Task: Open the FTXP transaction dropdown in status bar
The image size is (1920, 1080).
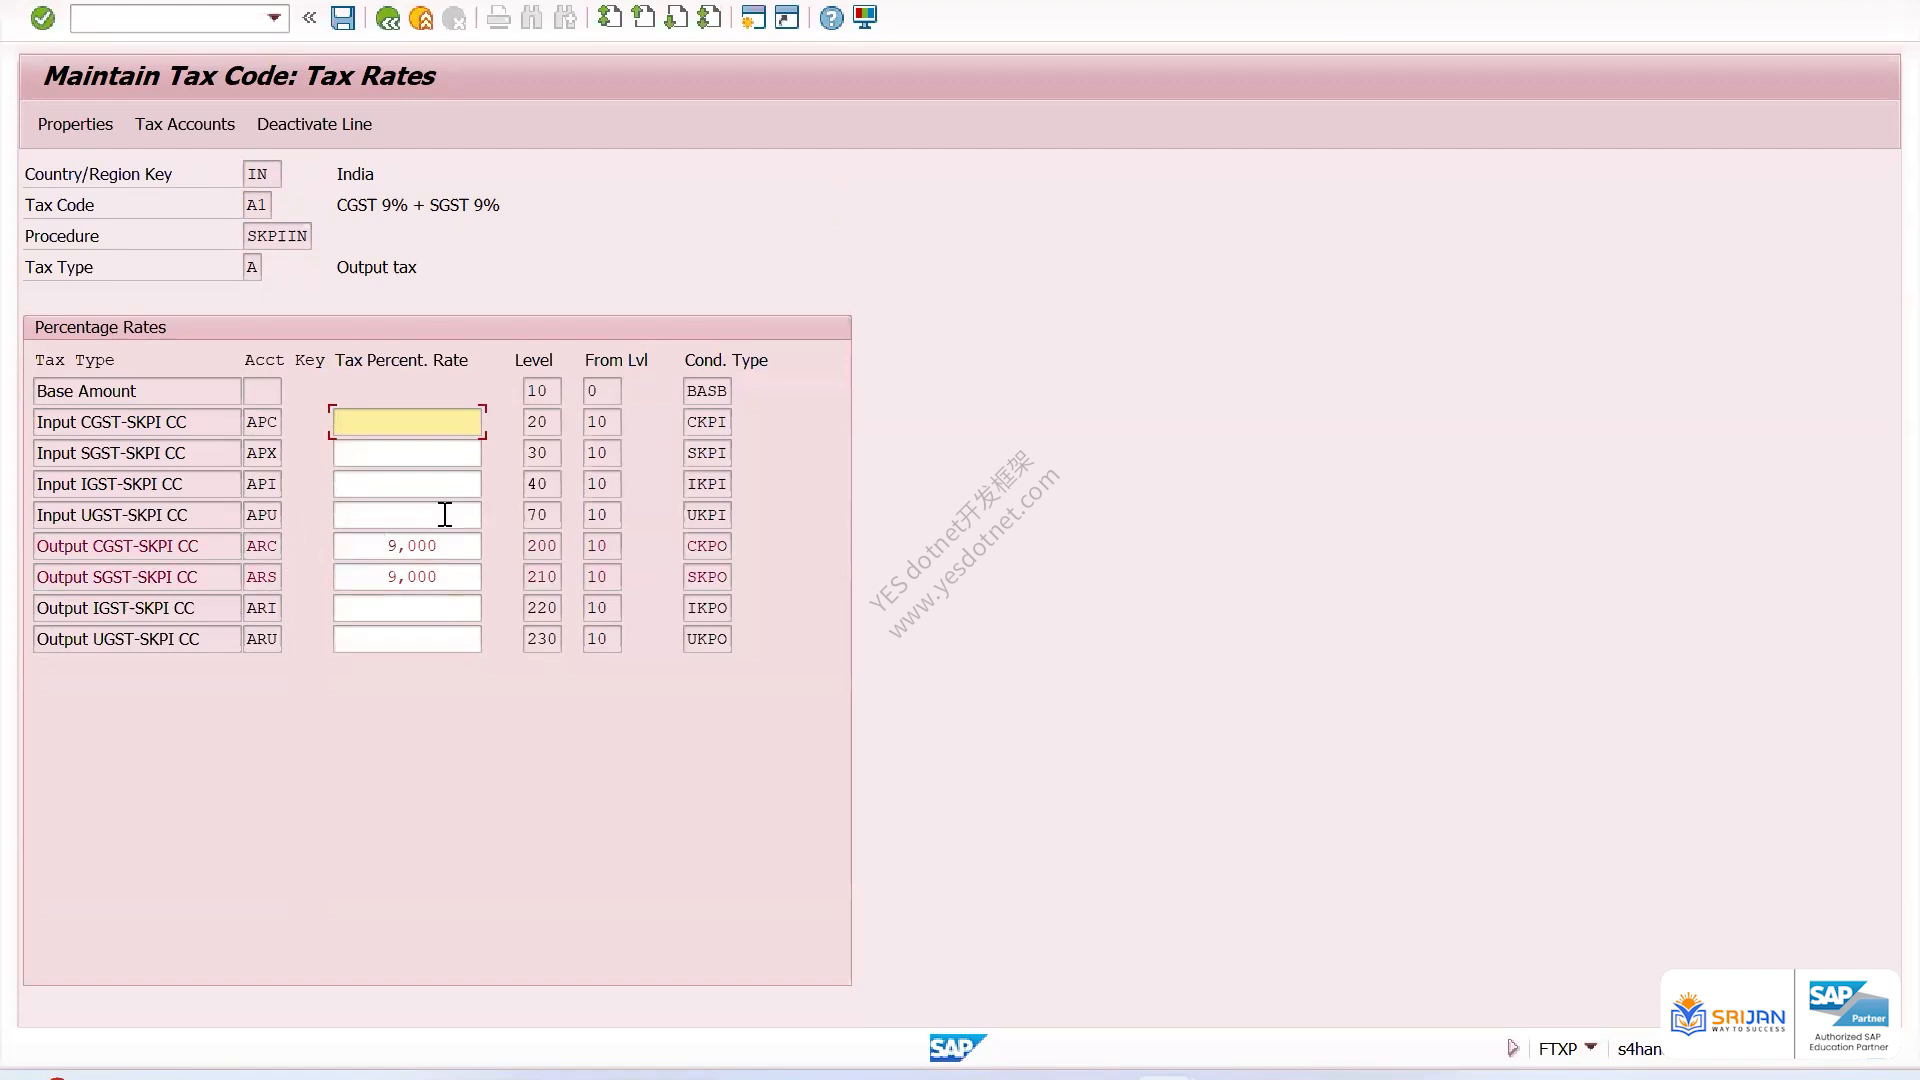Action: (x=1591, y=1047)
